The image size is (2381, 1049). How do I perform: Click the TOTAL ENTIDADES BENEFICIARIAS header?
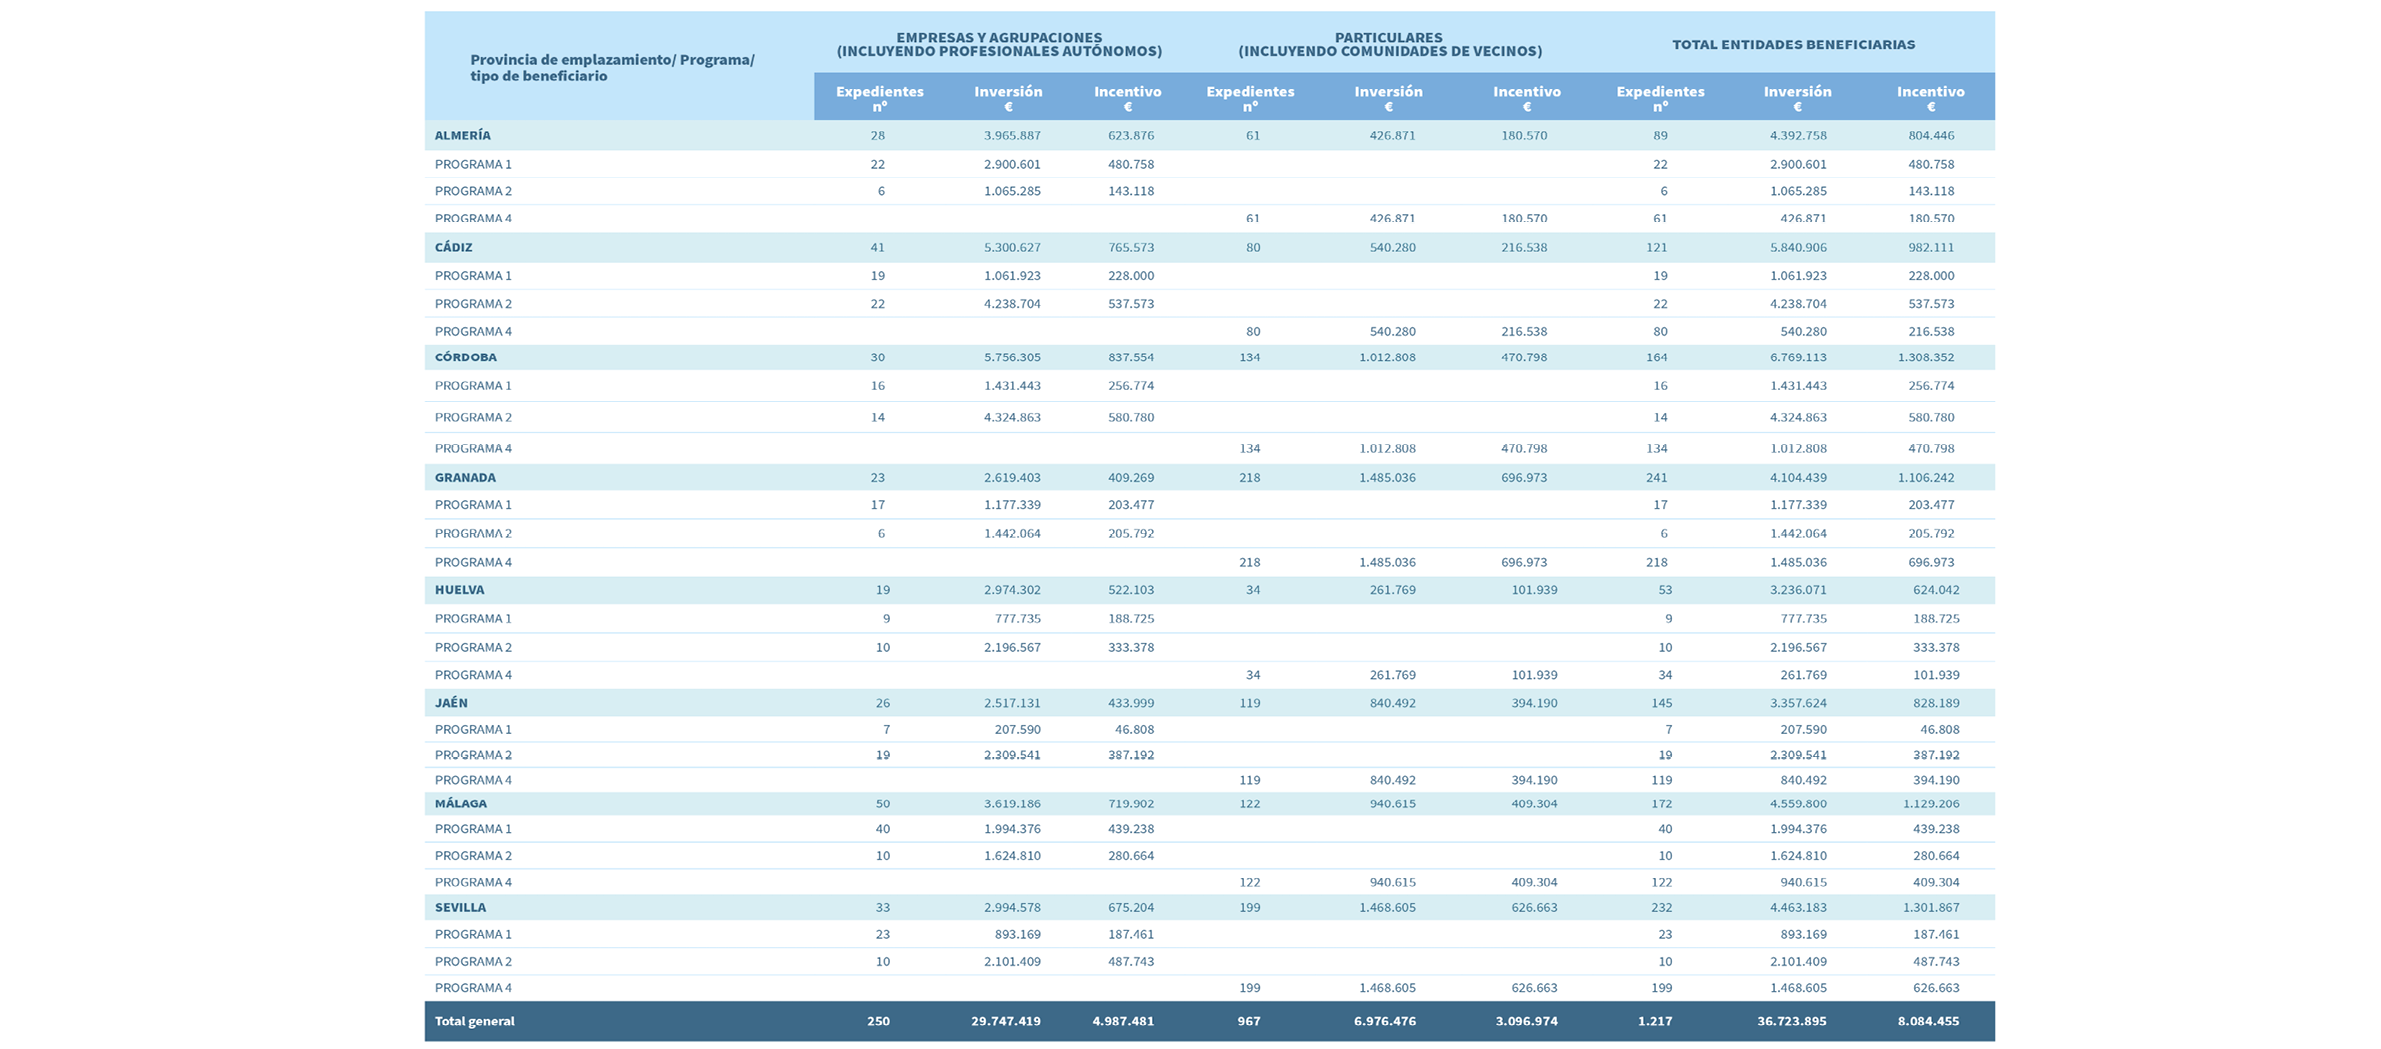point(1793,44)
